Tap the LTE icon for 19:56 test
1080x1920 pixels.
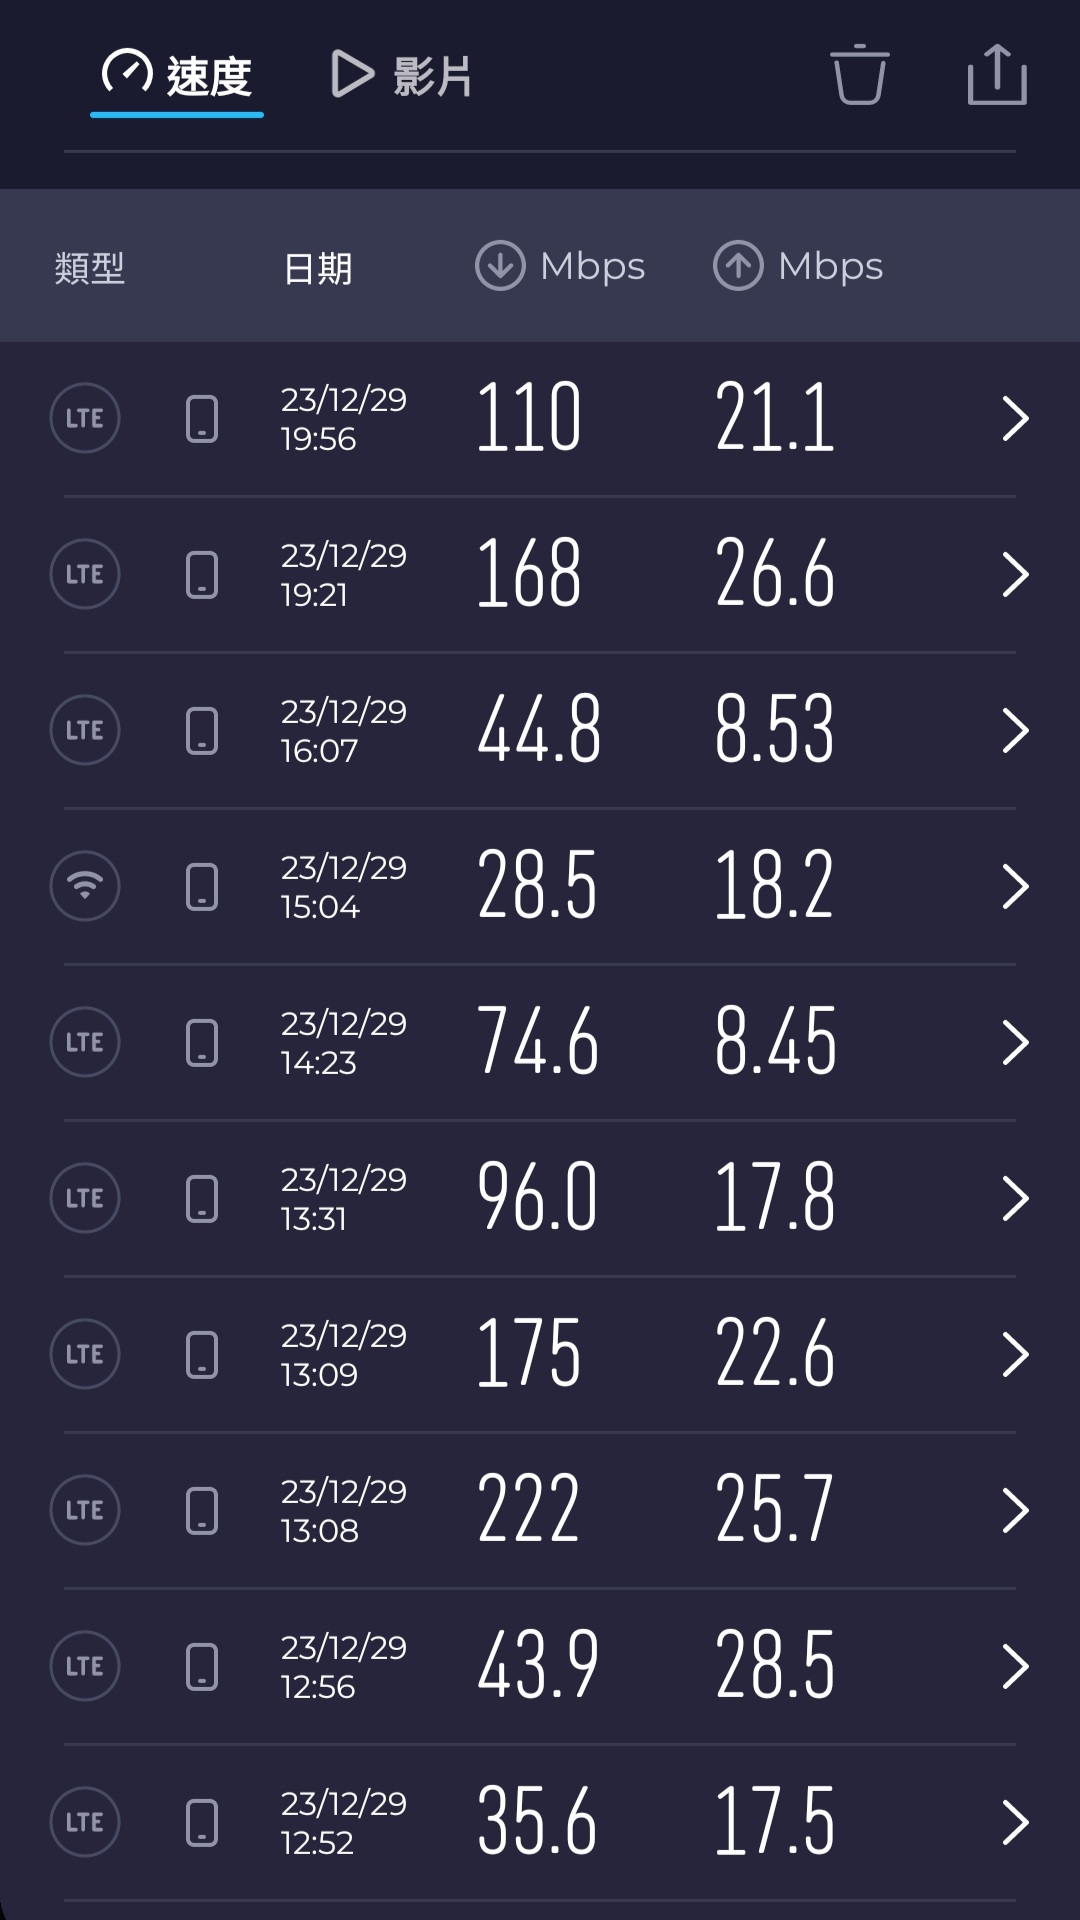click(85, 418)
